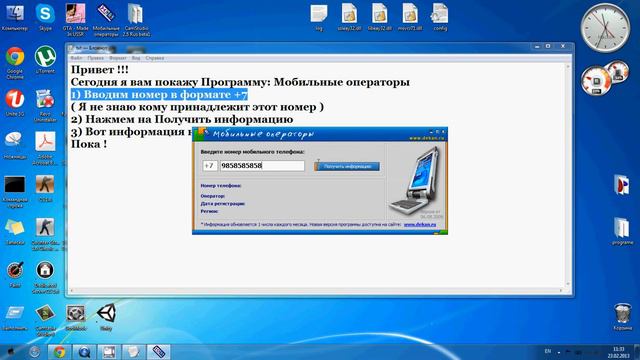
Task: Launch the Revo Uninstaller shortcut
Action: pos(45,105)
